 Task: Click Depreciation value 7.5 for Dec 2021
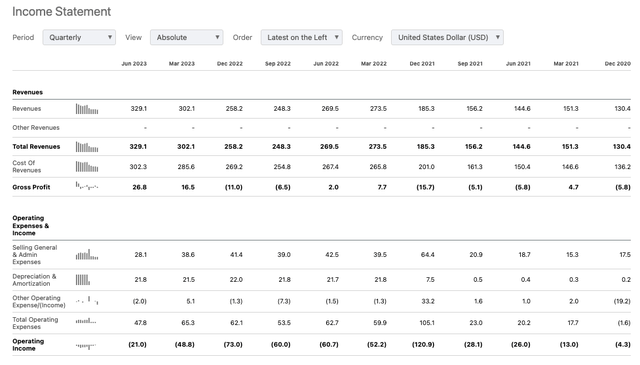[430, 280]
